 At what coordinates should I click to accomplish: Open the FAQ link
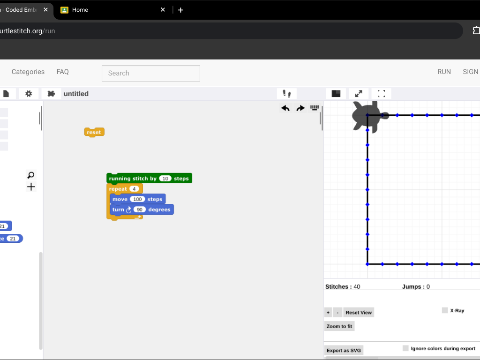coord(63,72)
